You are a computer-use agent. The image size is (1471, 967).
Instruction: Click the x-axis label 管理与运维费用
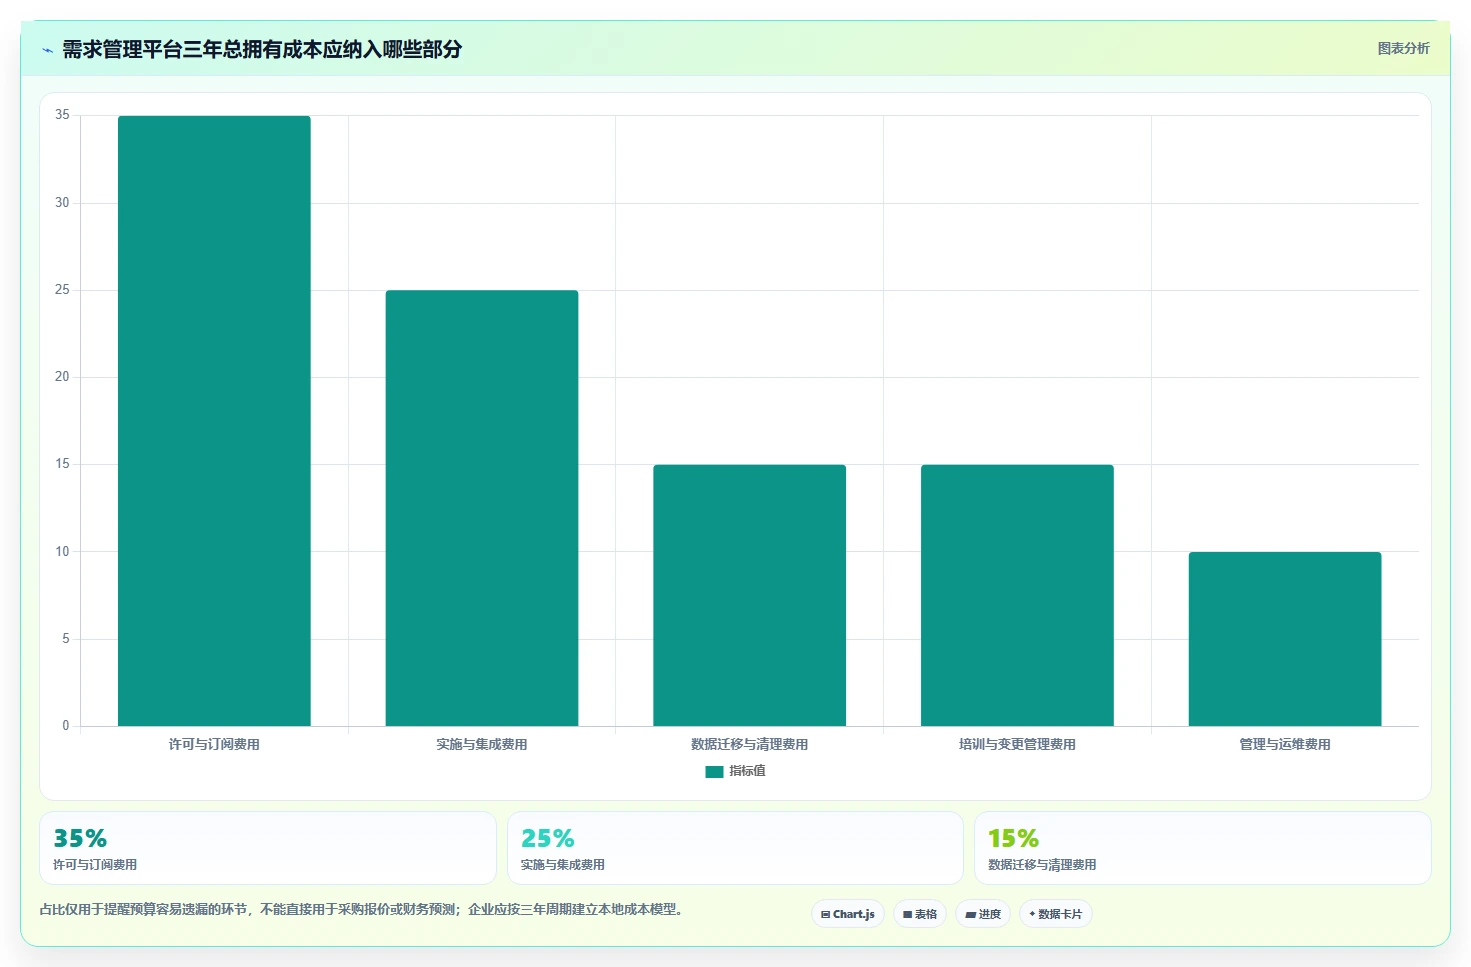tap(1285, 744)
